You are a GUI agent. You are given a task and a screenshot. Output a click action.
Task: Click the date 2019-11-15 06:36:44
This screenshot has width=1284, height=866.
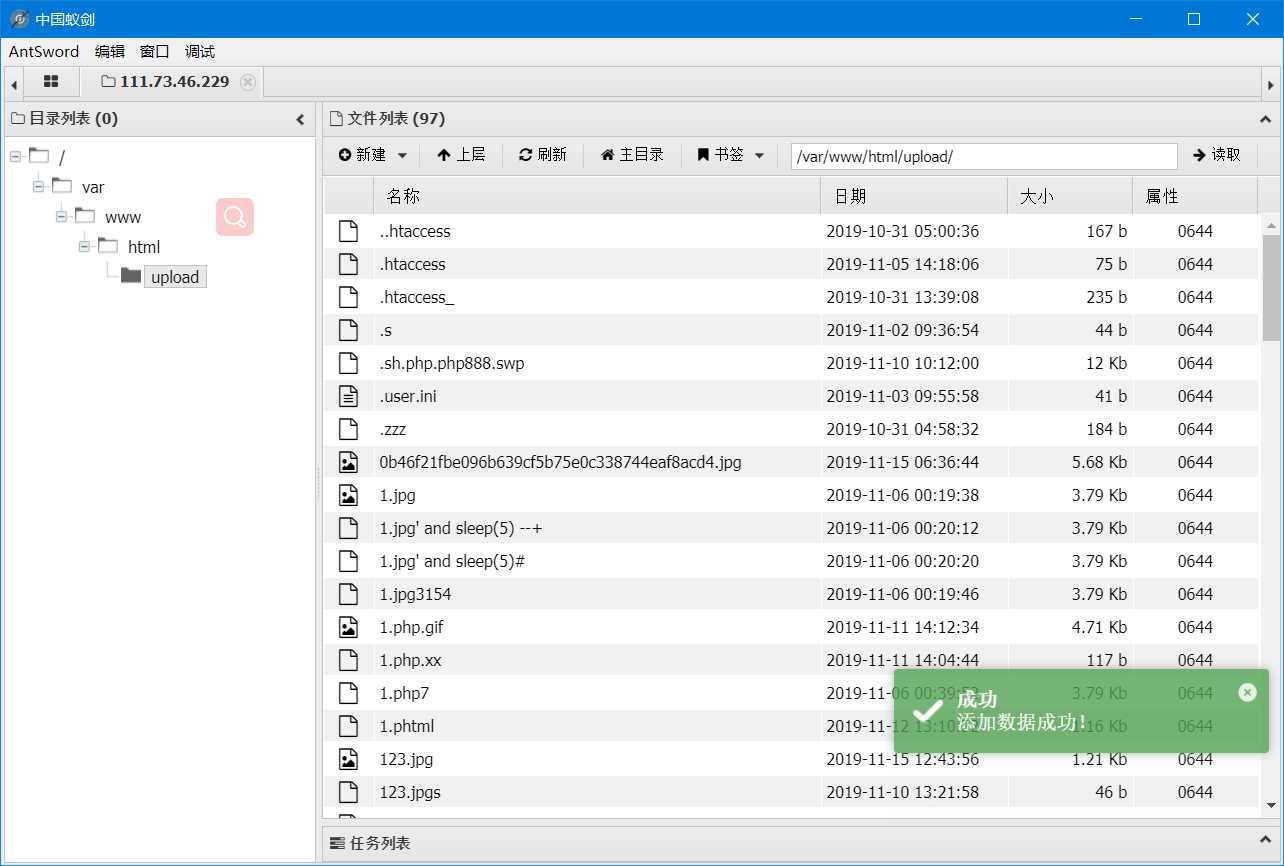point(903,462)
